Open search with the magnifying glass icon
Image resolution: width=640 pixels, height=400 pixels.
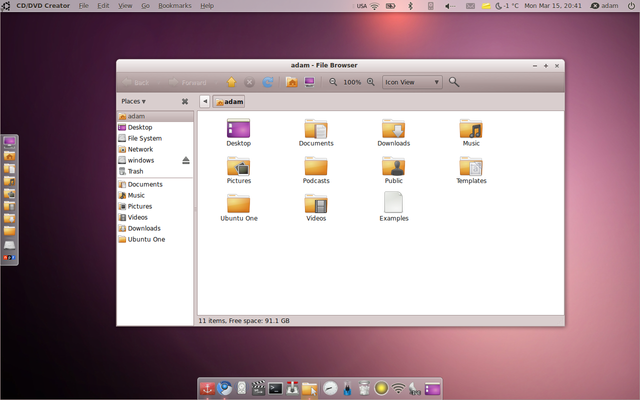454,82
